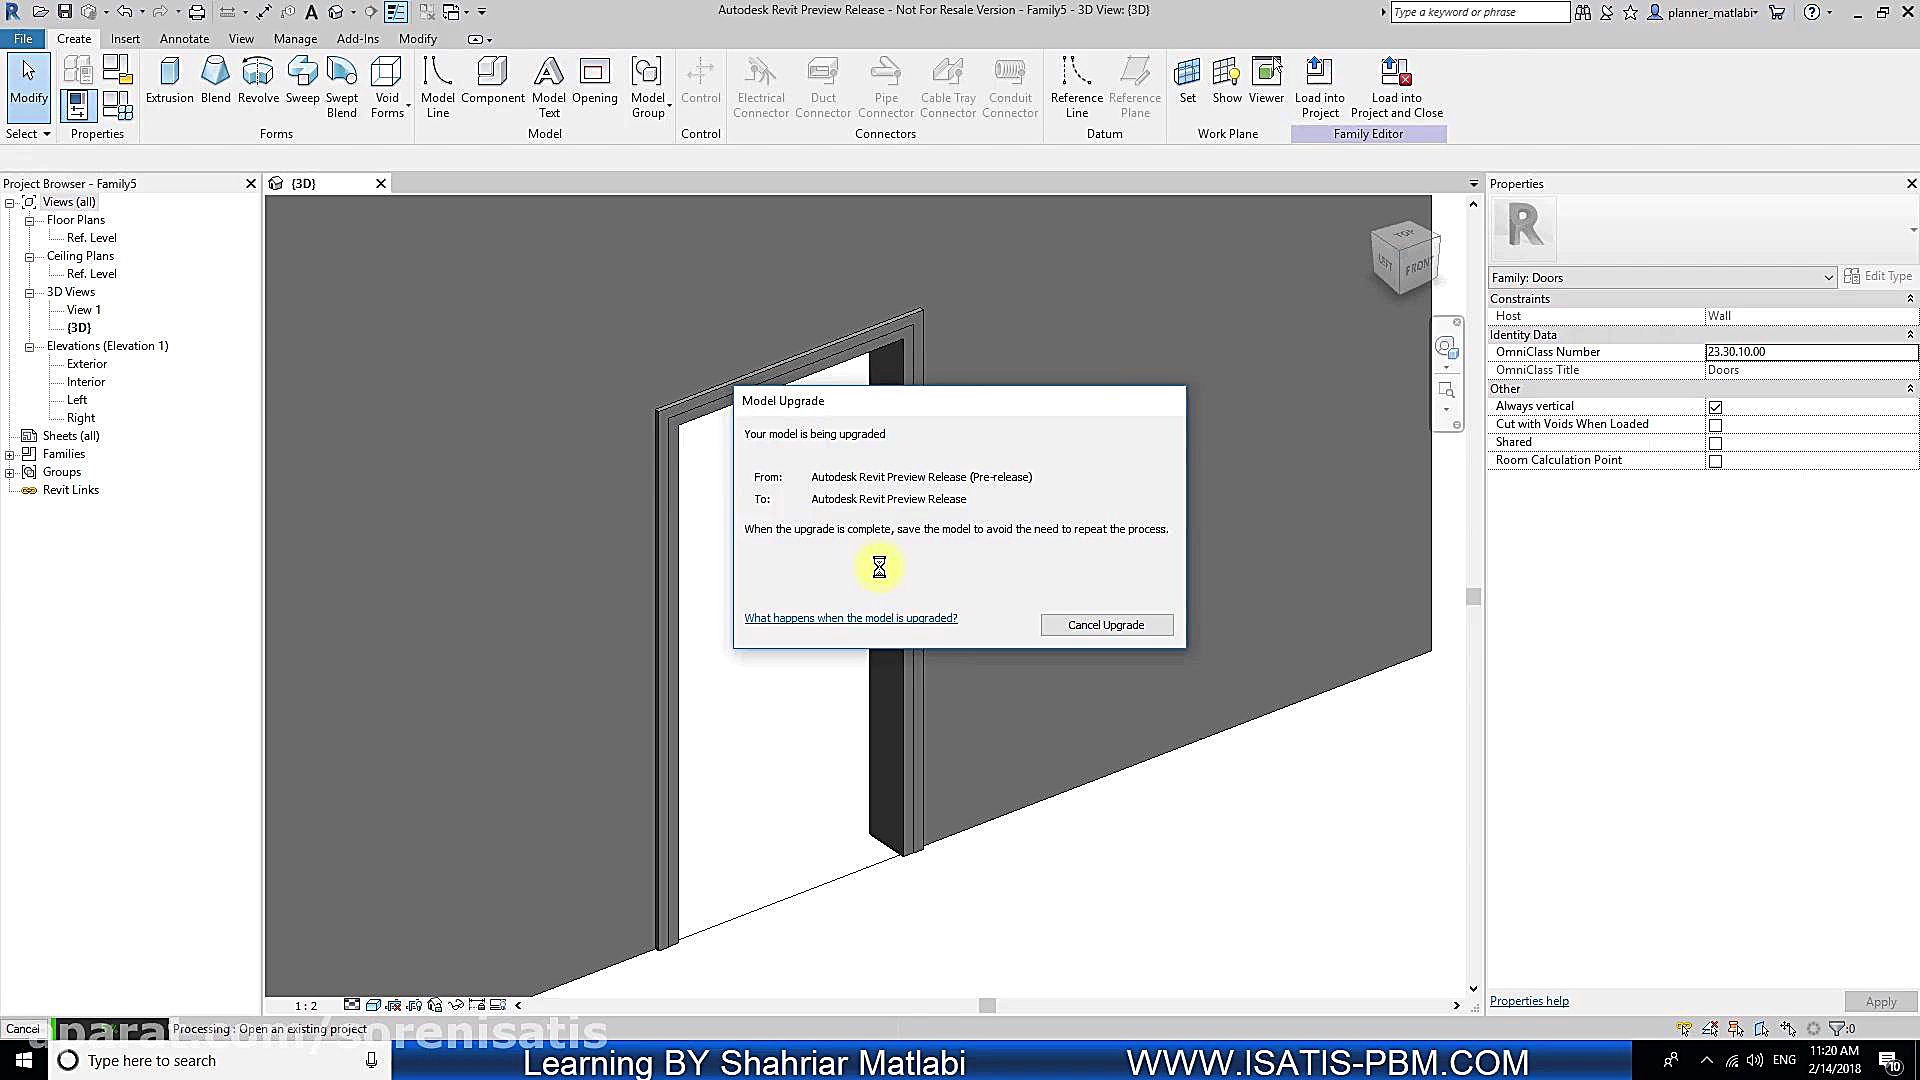Collapse the Floor Plans tree node

click(x=29, y=221)
